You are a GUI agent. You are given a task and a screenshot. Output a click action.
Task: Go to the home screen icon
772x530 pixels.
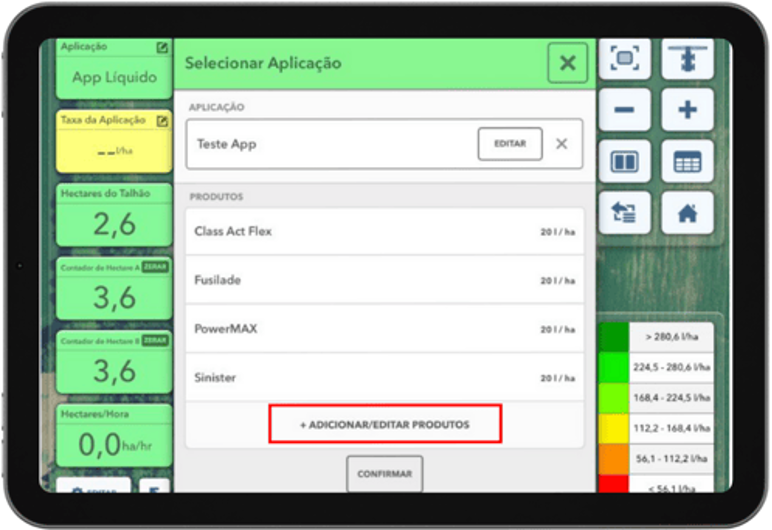(687, 213)
